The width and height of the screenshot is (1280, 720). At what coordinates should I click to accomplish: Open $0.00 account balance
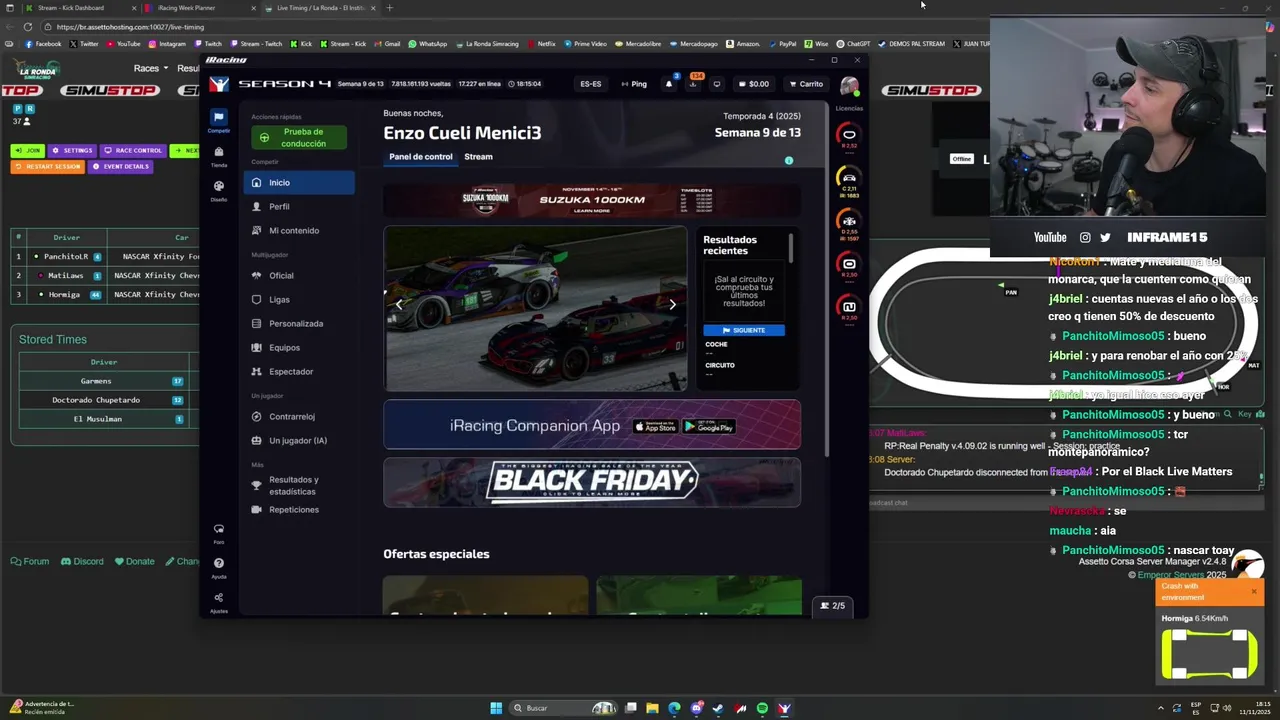tap(753, 84)
